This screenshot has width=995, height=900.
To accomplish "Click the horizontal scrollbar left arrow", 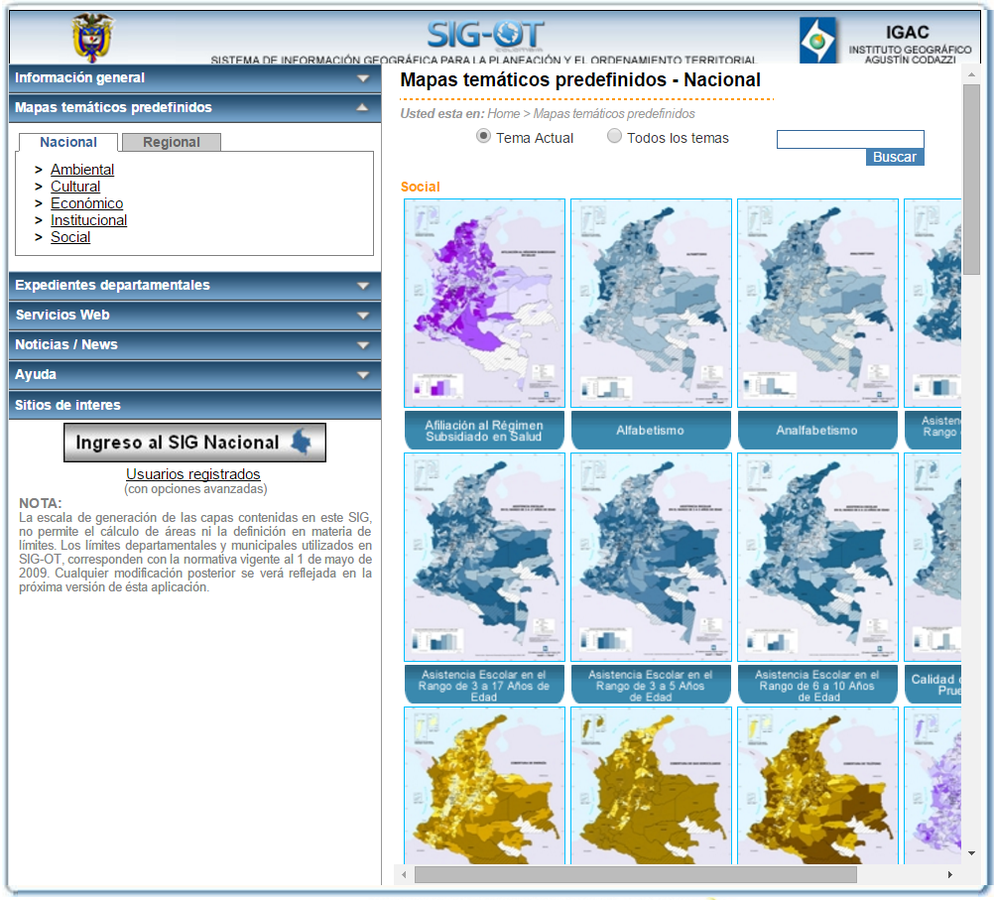I will 404,875.
